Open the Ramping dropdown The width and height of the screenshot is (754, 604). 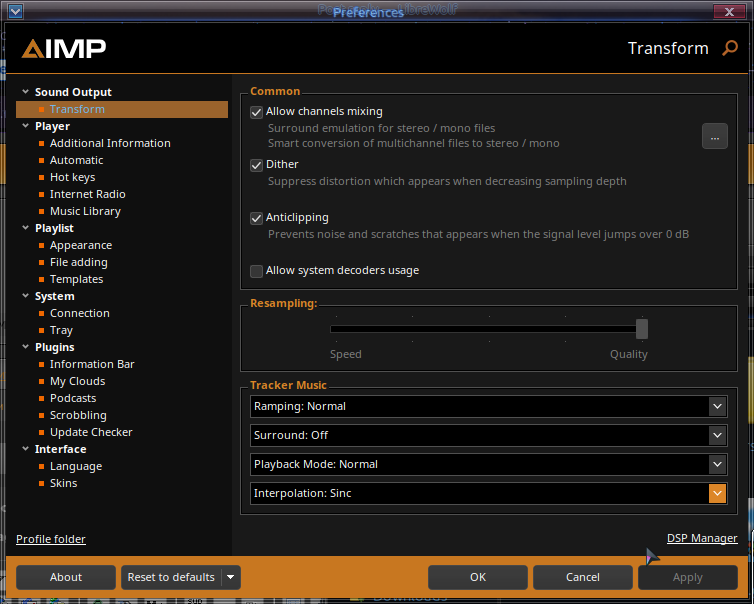716,406
